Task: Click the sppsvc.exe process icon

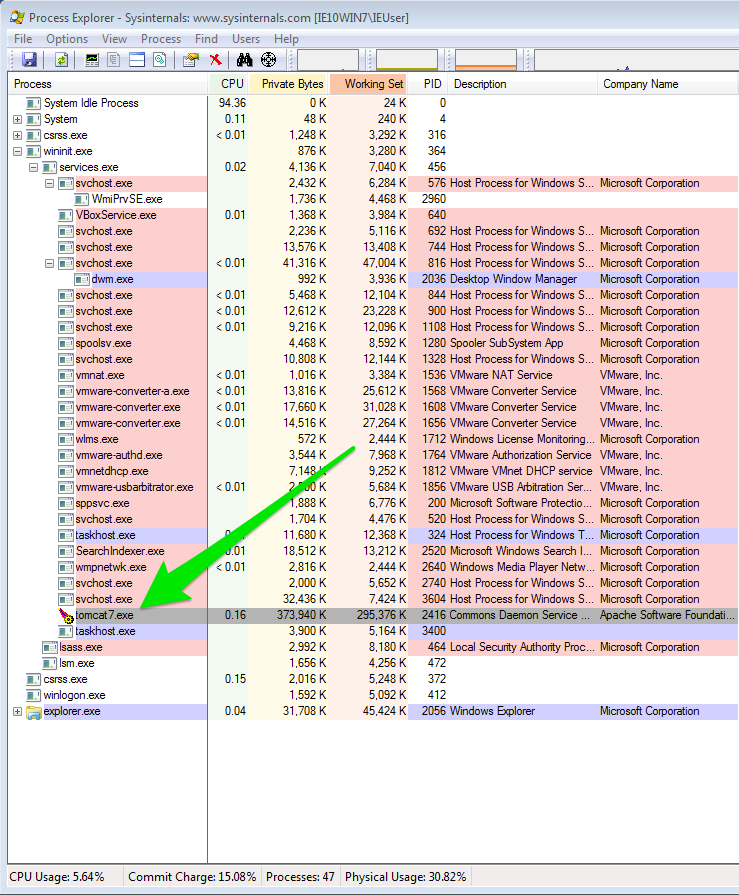Action: point(66,503)
